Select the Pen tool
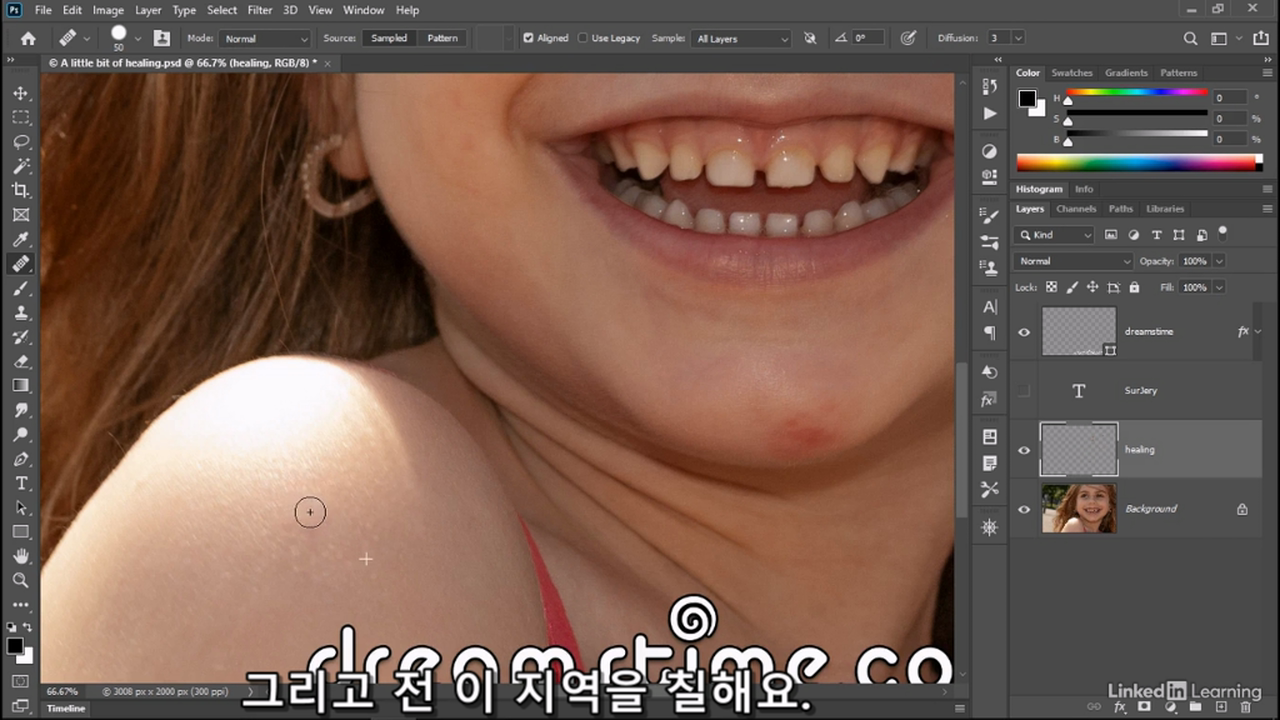This screenshot has width=1280, height=720. click(x=21, y=459)
